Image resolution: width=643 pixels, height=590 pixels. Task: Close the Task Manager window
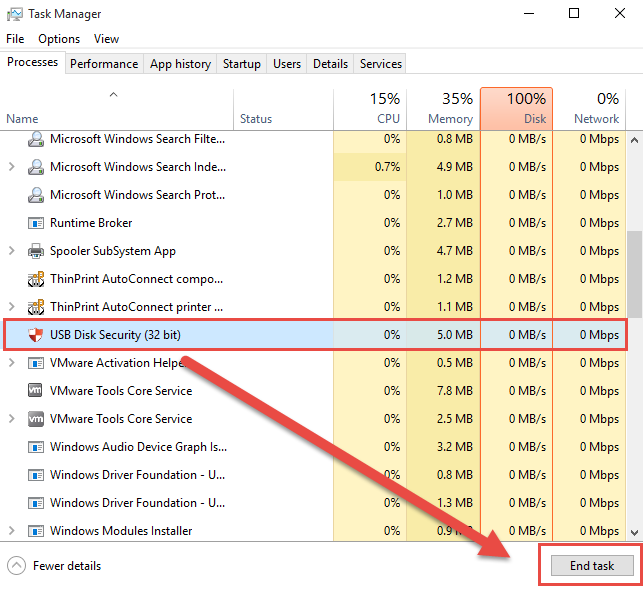(x=620, y=14)
